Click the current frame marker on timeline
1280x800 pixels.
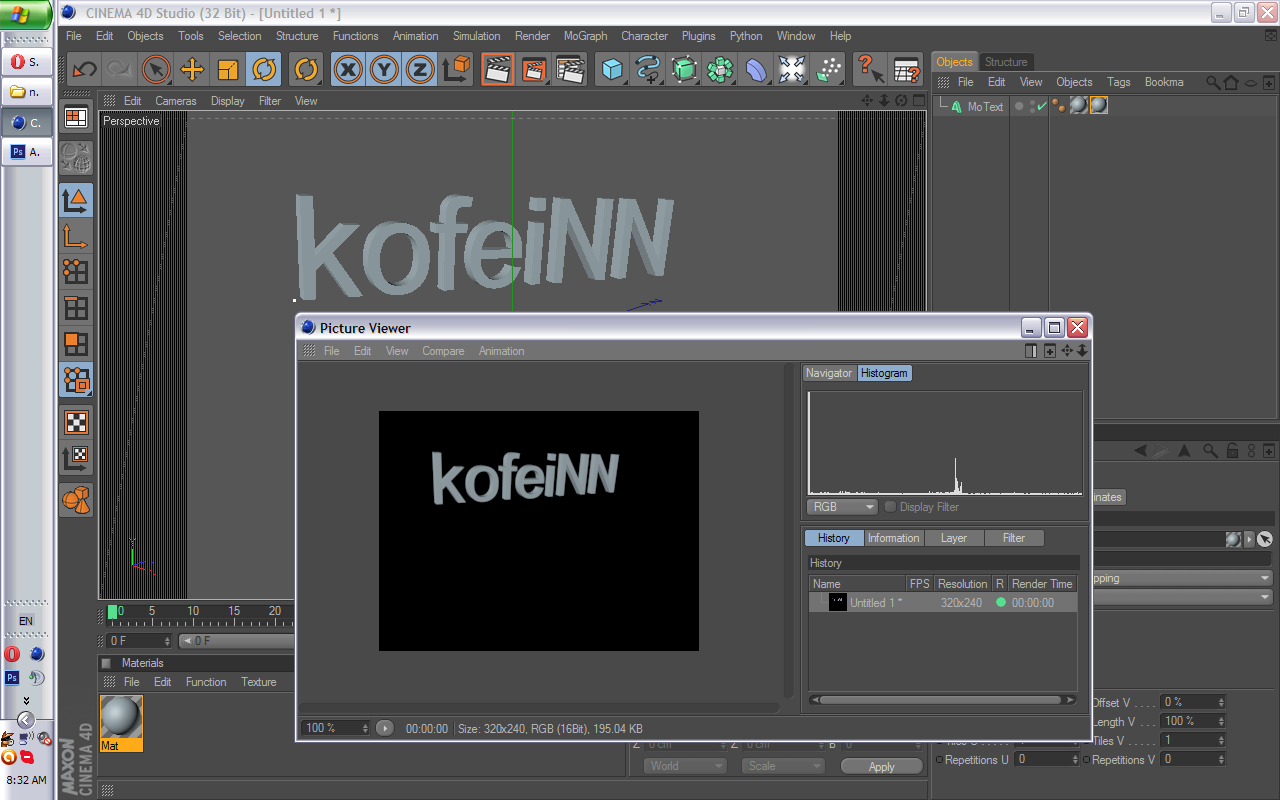(112, 612)
